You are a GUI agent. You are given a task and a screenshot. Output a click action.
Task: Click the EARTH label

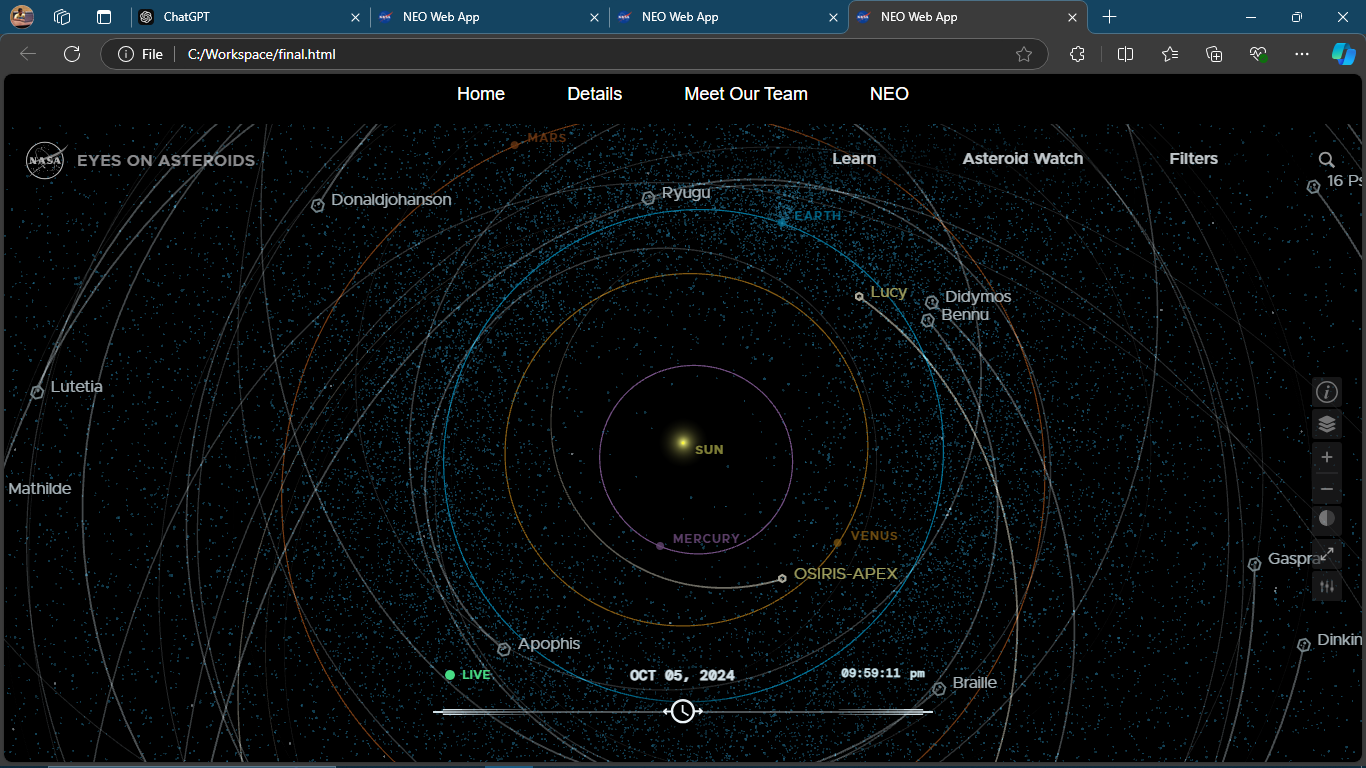pos(818,216)
